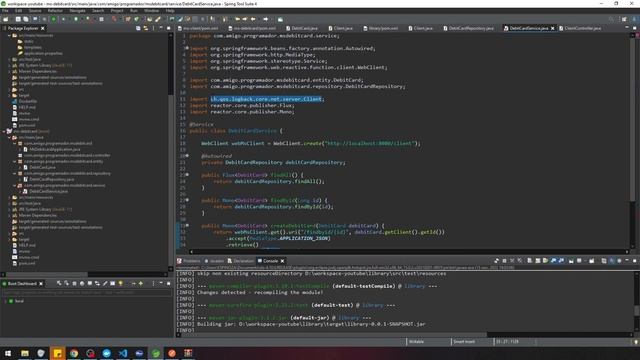Switch to ms-client/pom.xml editor tab
Screen dimensions: 640x360
198,28
